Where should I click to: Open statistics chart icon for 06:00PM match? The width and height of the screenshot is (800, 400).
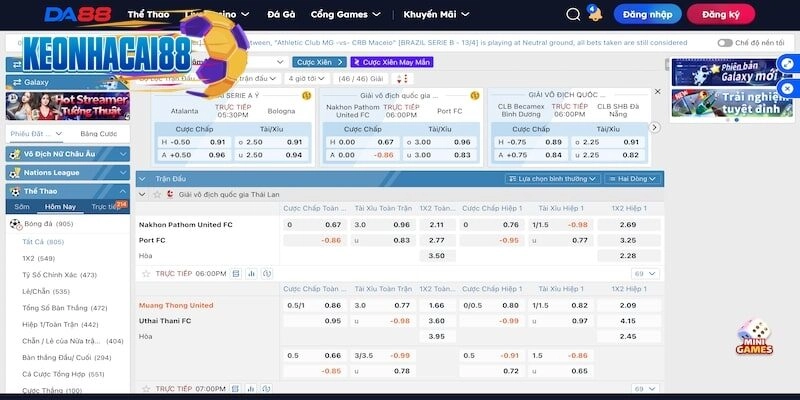[251, 273]
